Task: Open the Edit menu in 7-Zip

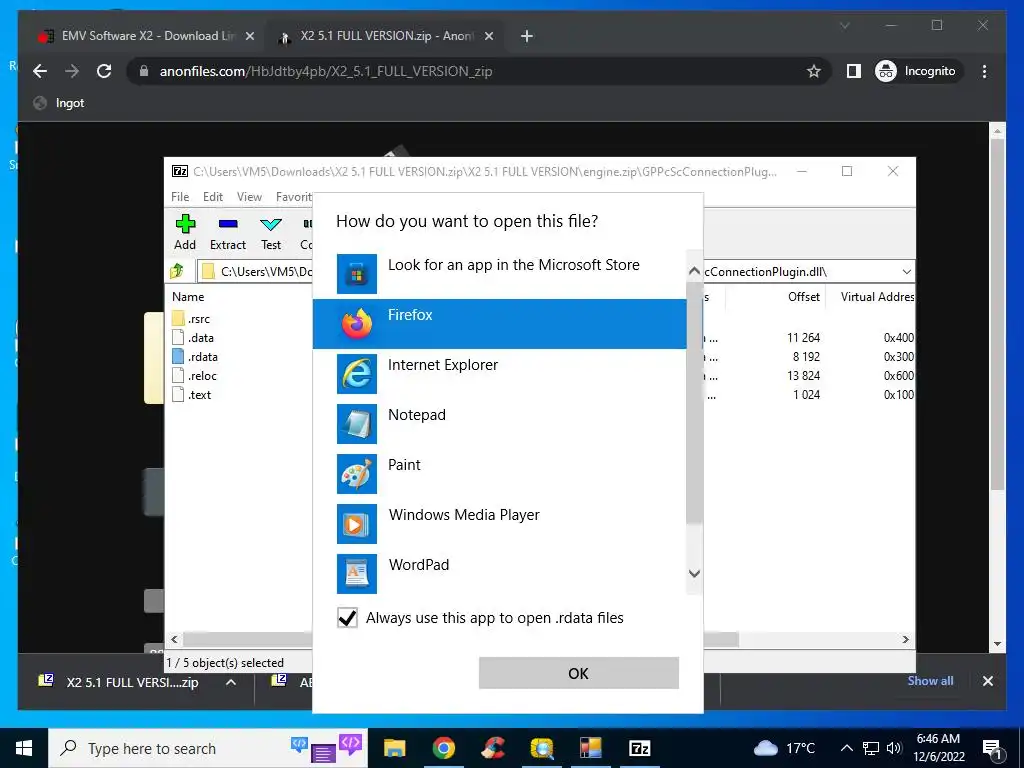Action: 213,197
